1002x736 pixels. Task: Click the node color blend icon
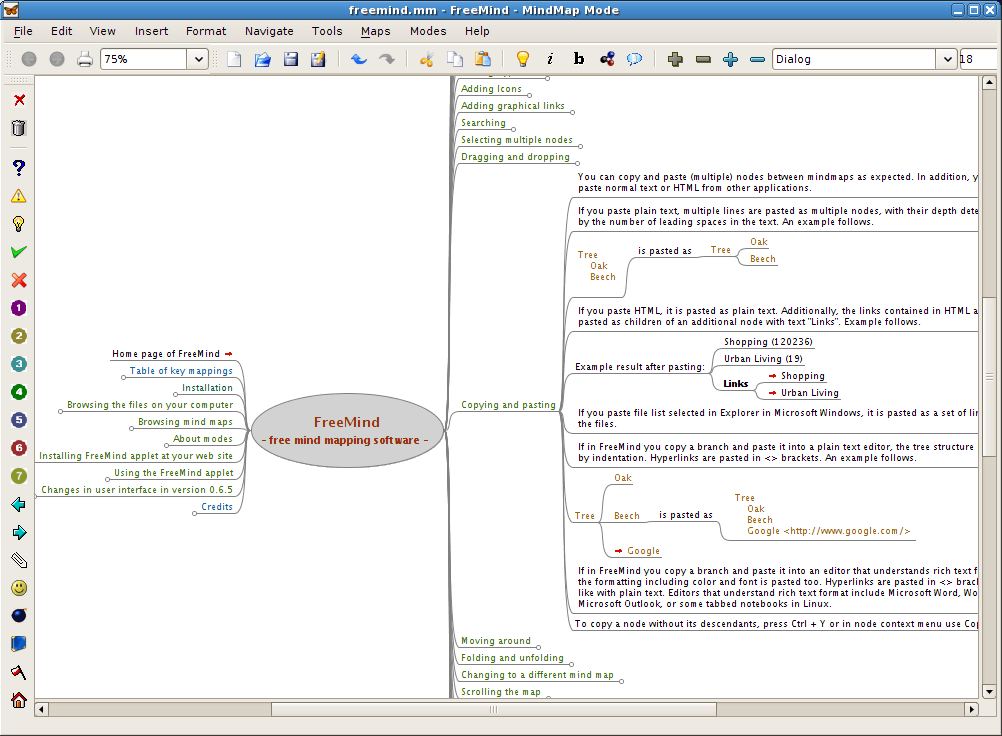coord(606,59)
